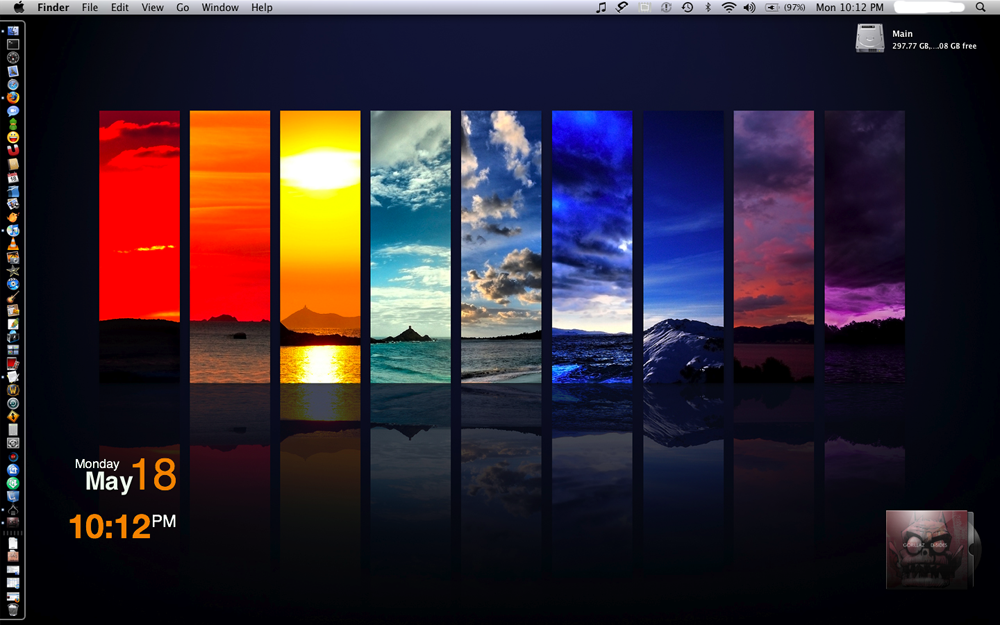Toggle the Wi-Fi AirPort menu
This screenshot has height=625, width=1000.
pyautogui.click(x=729, y=7)
